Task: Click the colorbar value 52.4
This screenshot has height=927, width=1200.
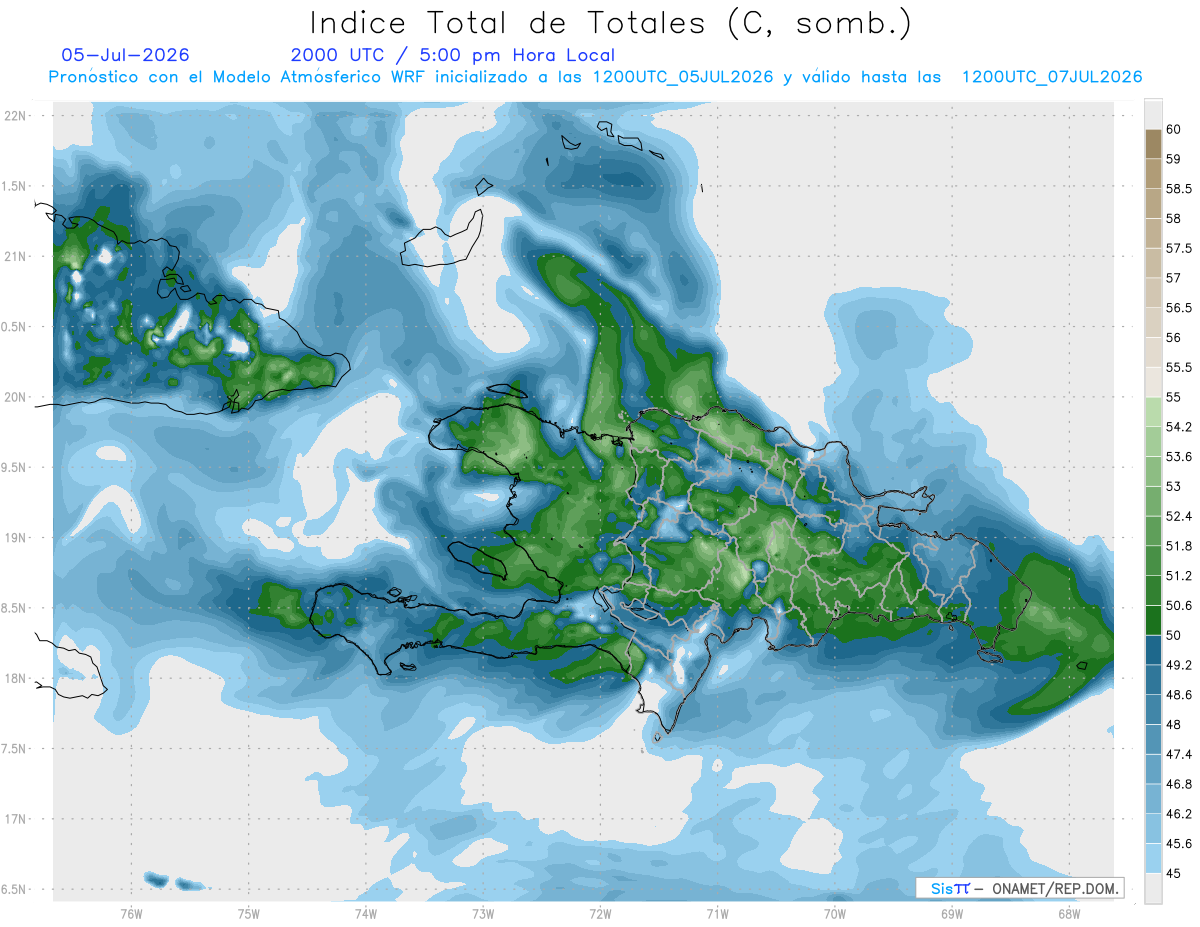Action: pyautogui.click(x=1178, y=516)
